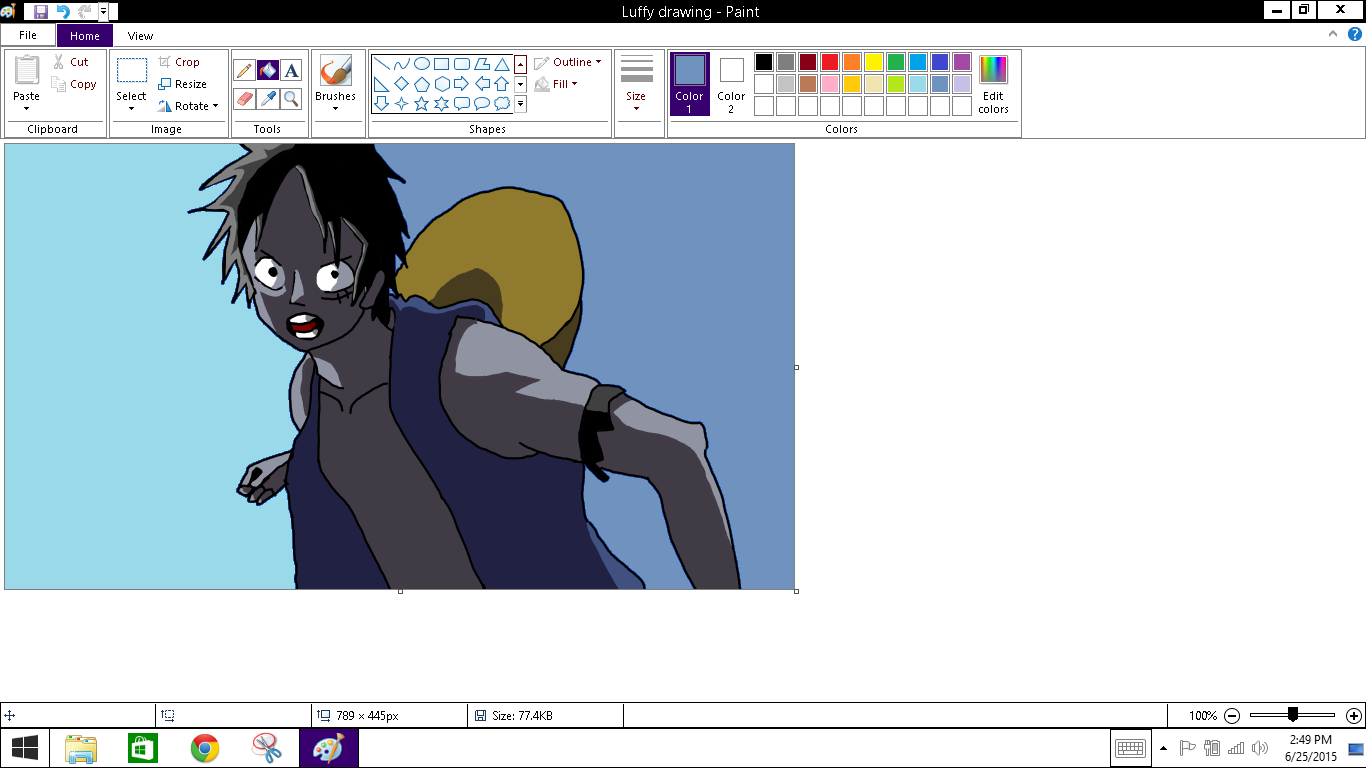Open the File menu
The image size is (1366, 768).
tap(28, 35)
